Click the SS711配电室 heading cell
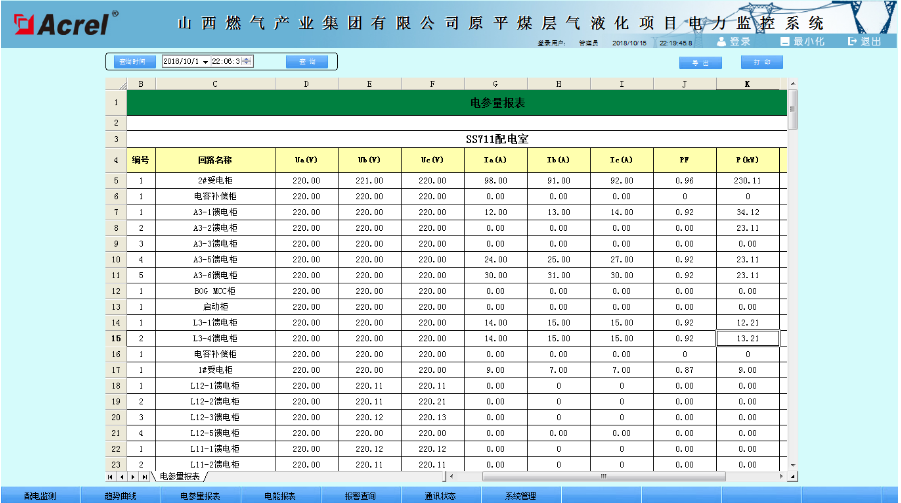This screenshot has height=503, width=901. pyautogui.click(x=457, y=139)
